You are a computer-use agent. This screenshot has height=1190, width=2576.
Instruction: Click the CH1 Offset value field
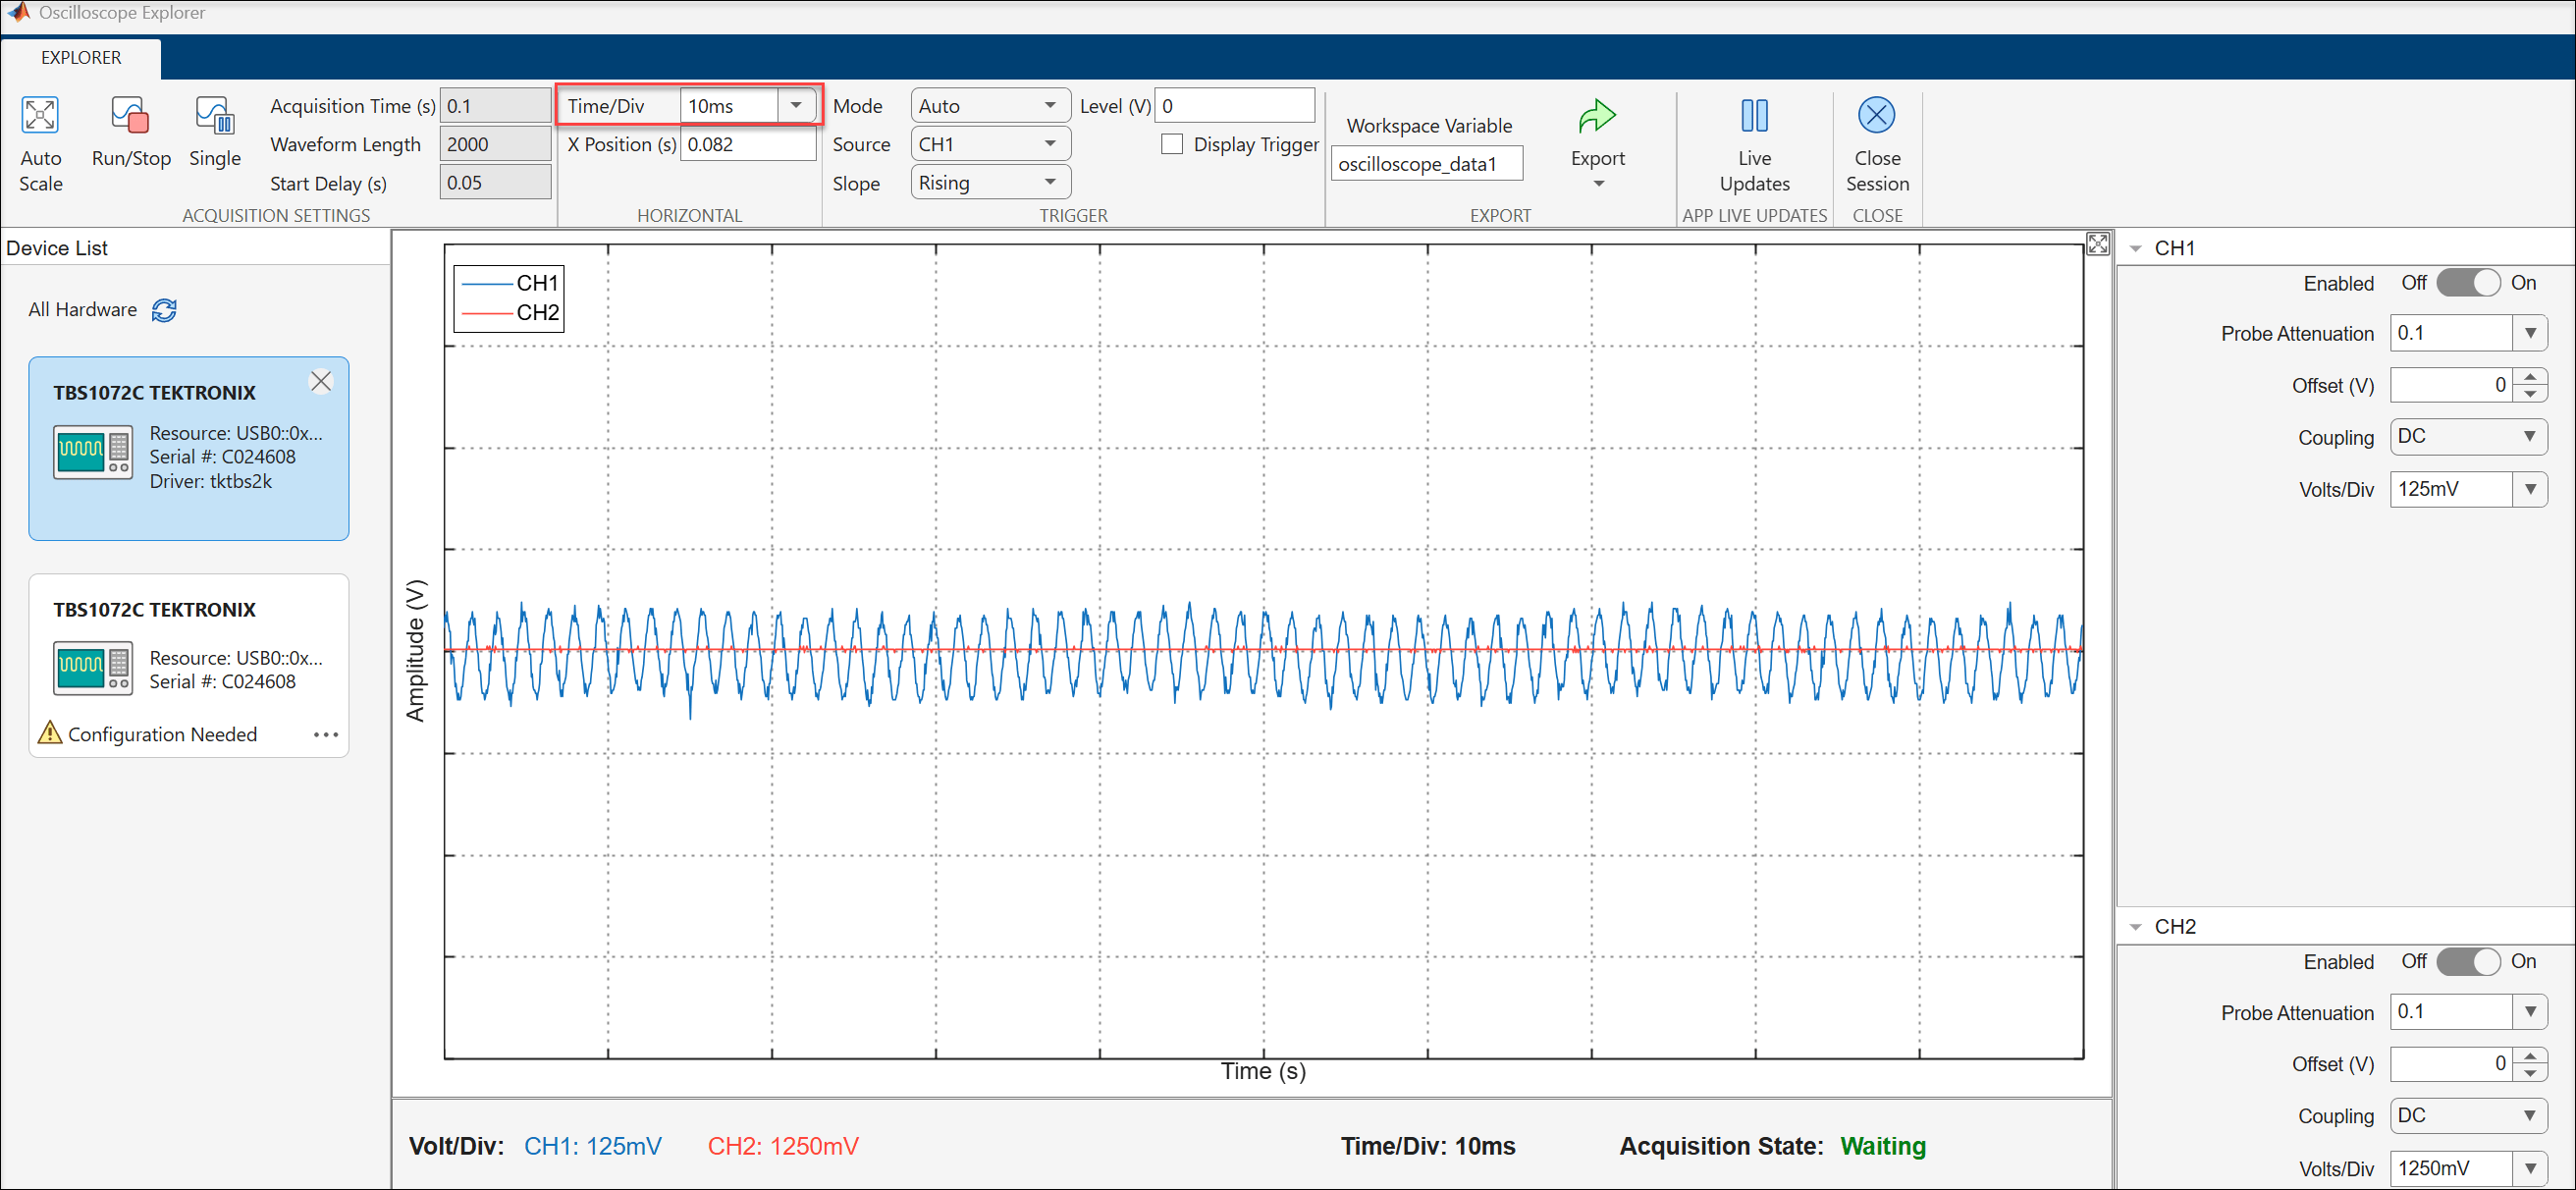coord(2452,385)
